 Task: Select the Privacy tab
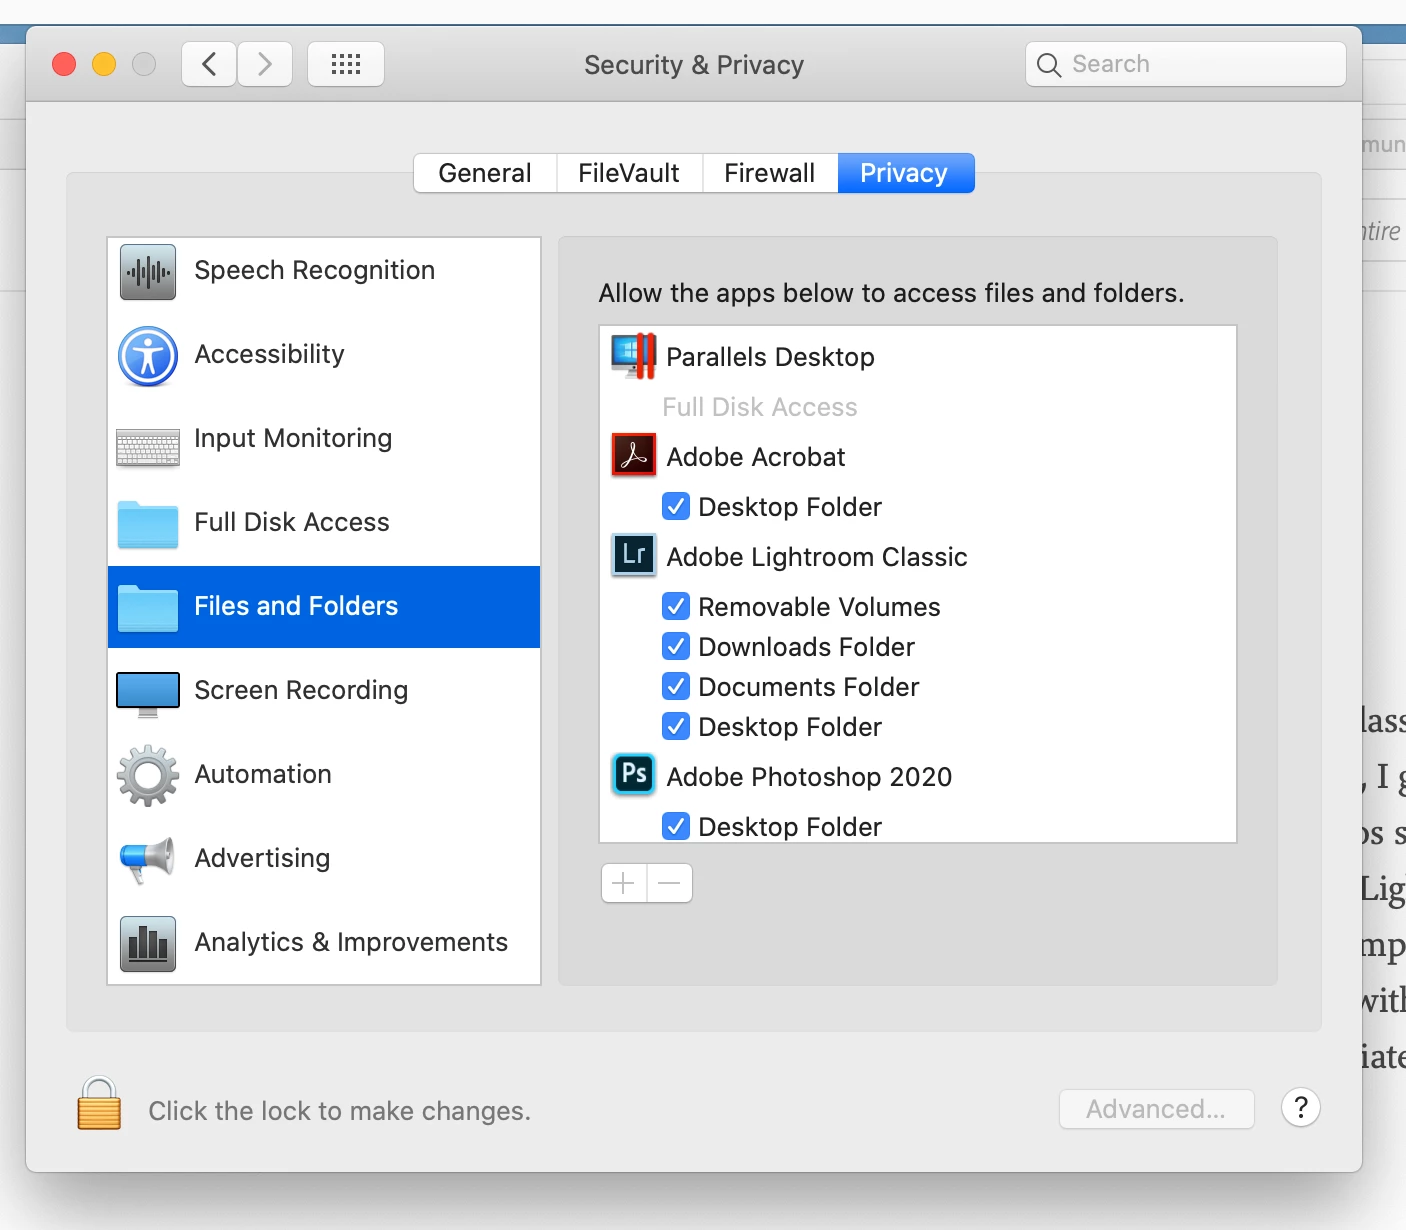coord(904,173)
